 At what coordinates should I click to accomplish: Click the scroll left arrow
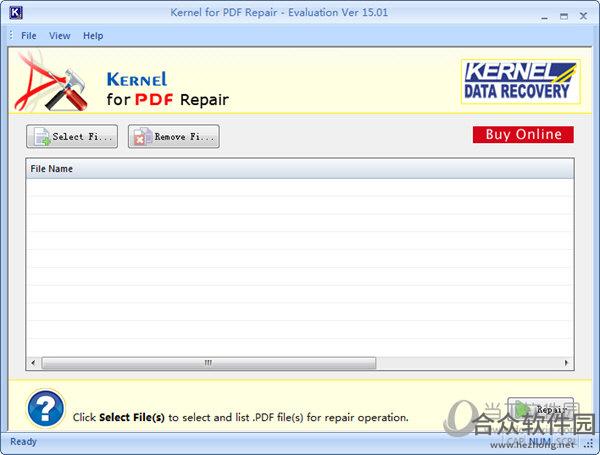pos(33,362)
